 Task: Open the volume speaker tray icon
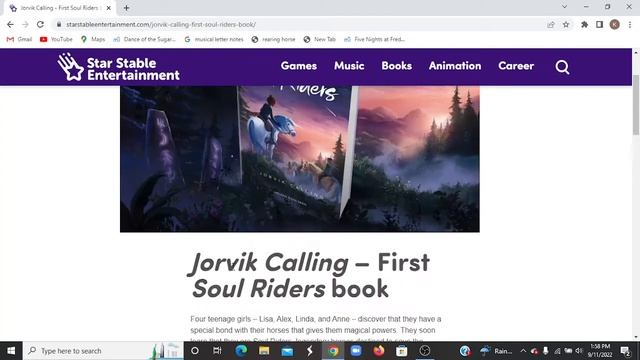tap(579, 351)
